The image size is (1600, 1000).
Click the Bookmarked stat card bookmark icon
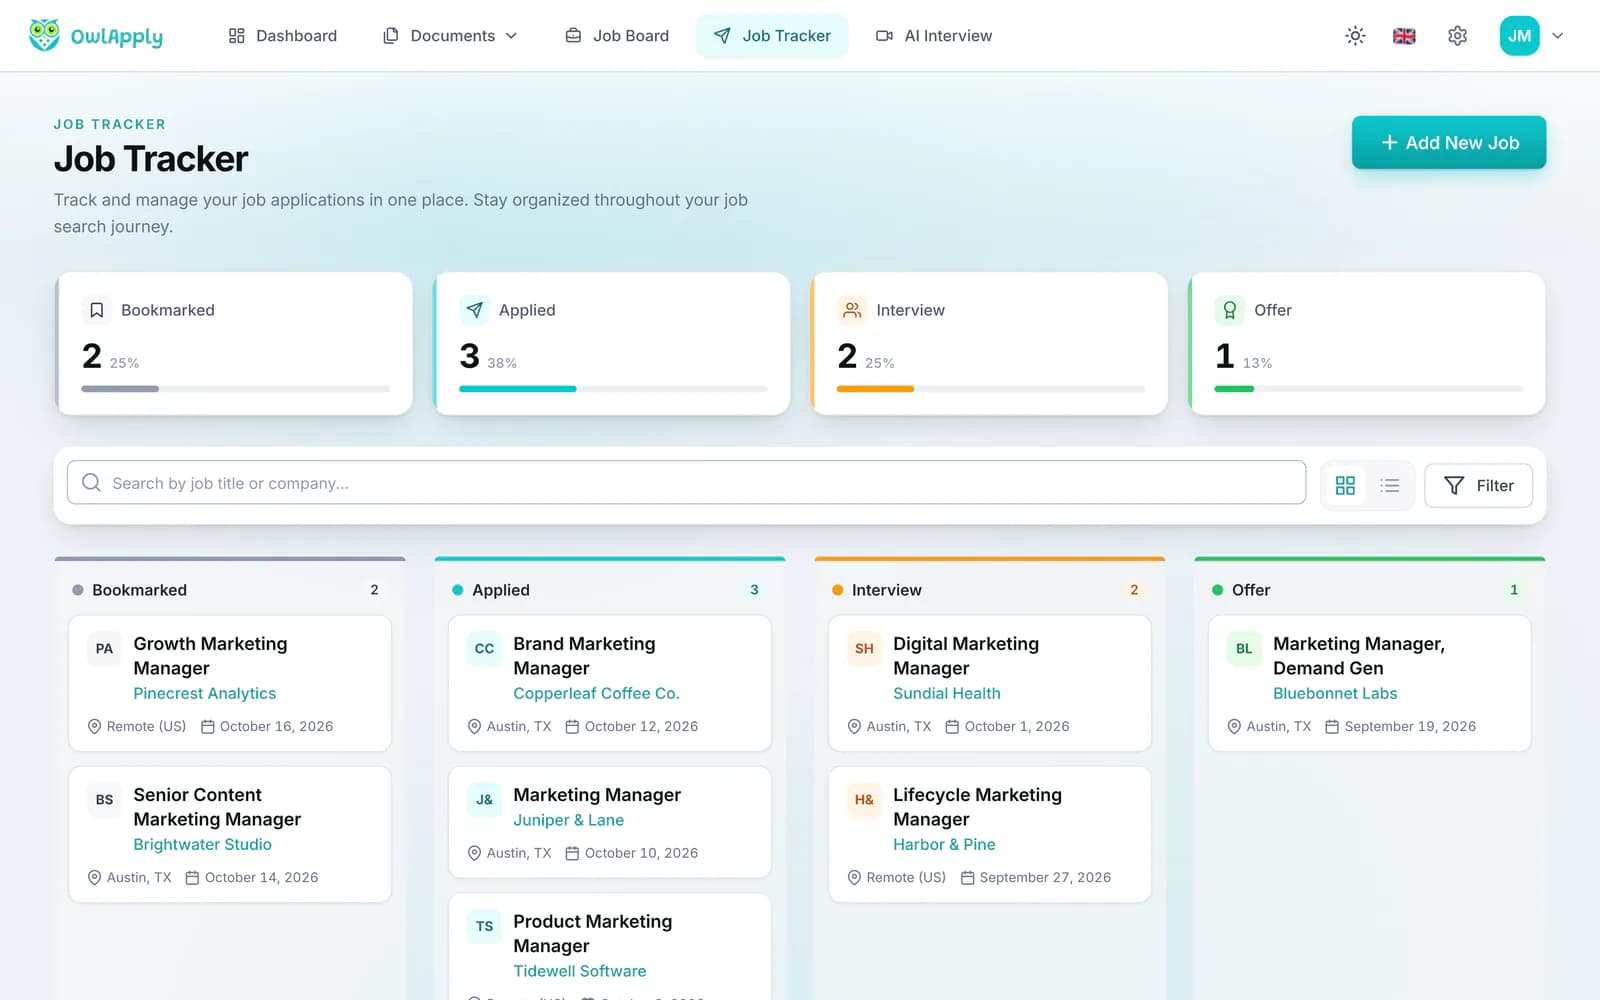[97, 310]
